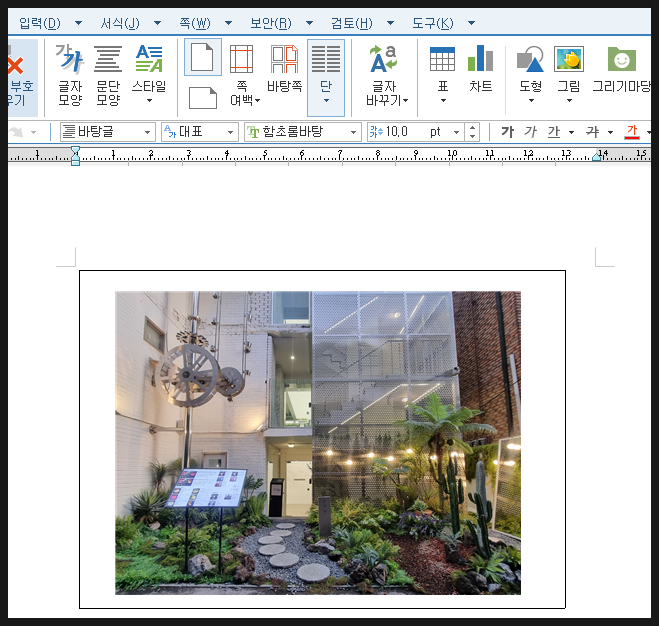Open the pt font size unit dropdown

click(x=456, y=132)
